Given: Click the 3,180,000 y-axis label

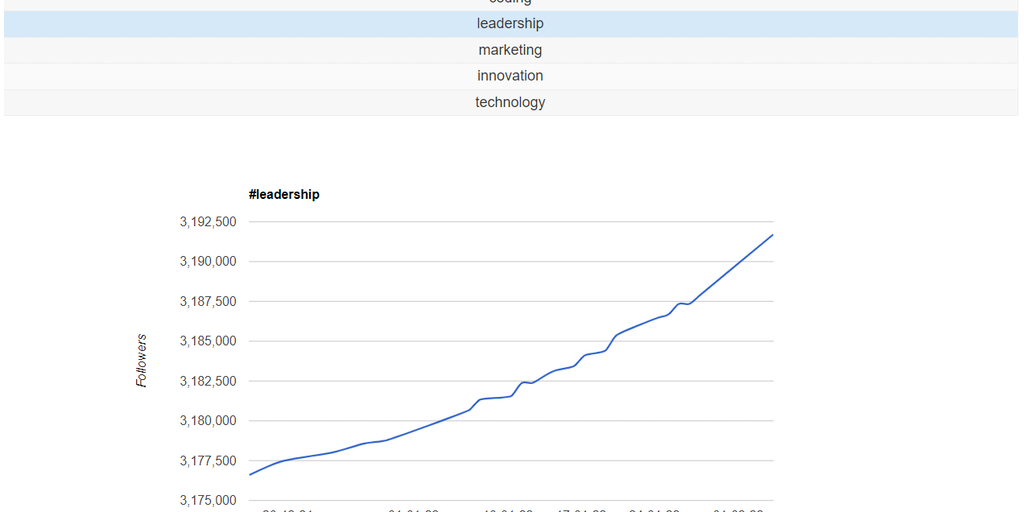Looking at the screenshot, I should pyautogui.click(x=208, y=421).
